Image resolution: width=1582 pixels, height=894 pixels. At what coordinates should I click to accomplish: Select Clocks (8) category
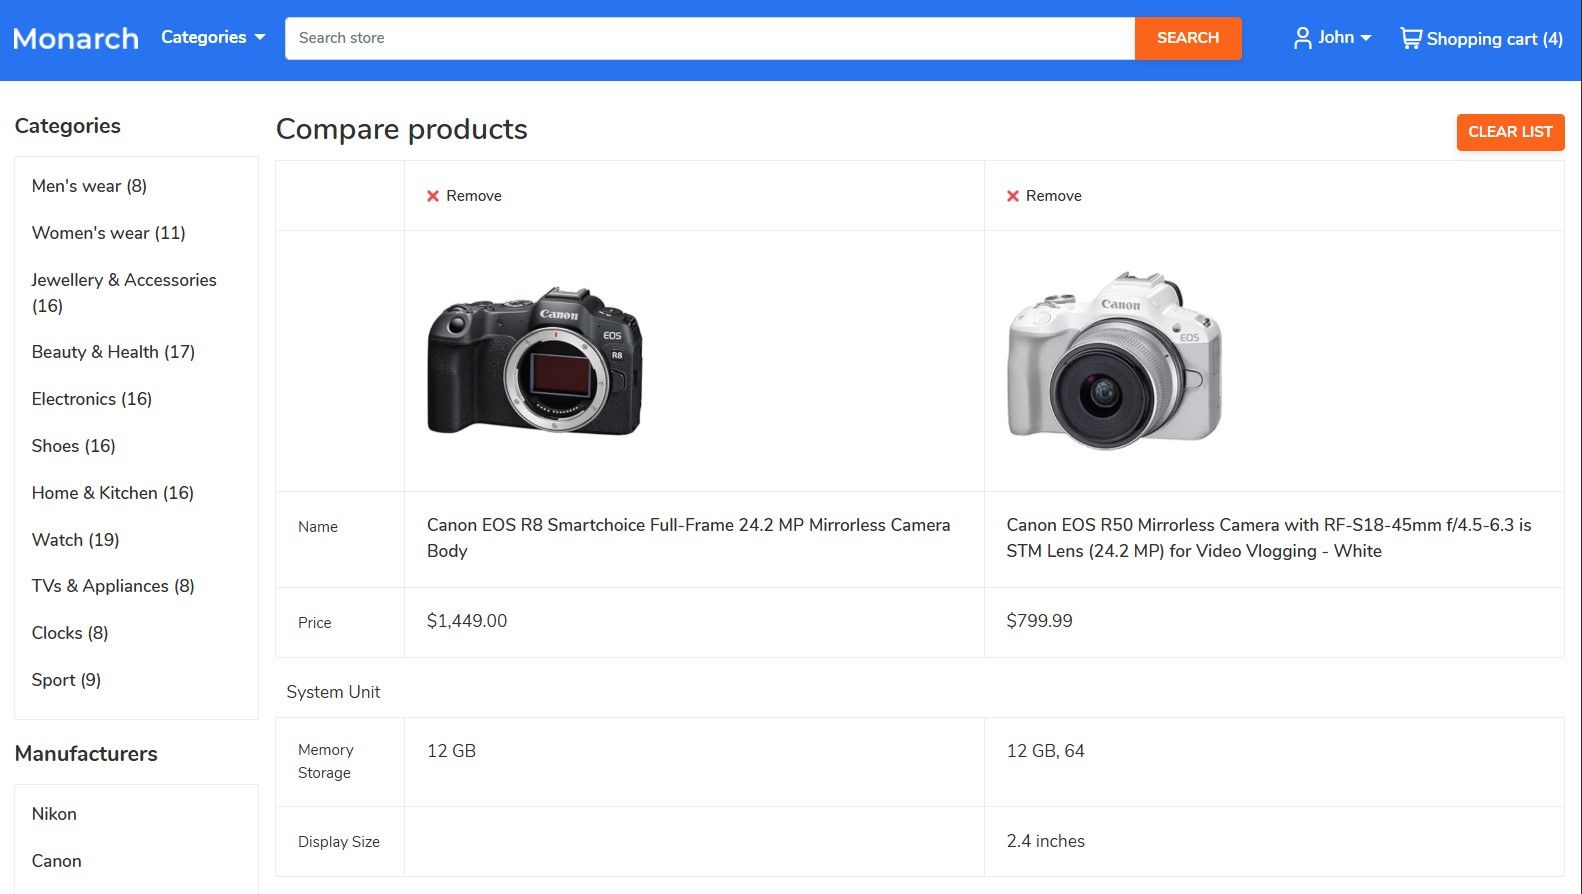[x=70, y=633]
